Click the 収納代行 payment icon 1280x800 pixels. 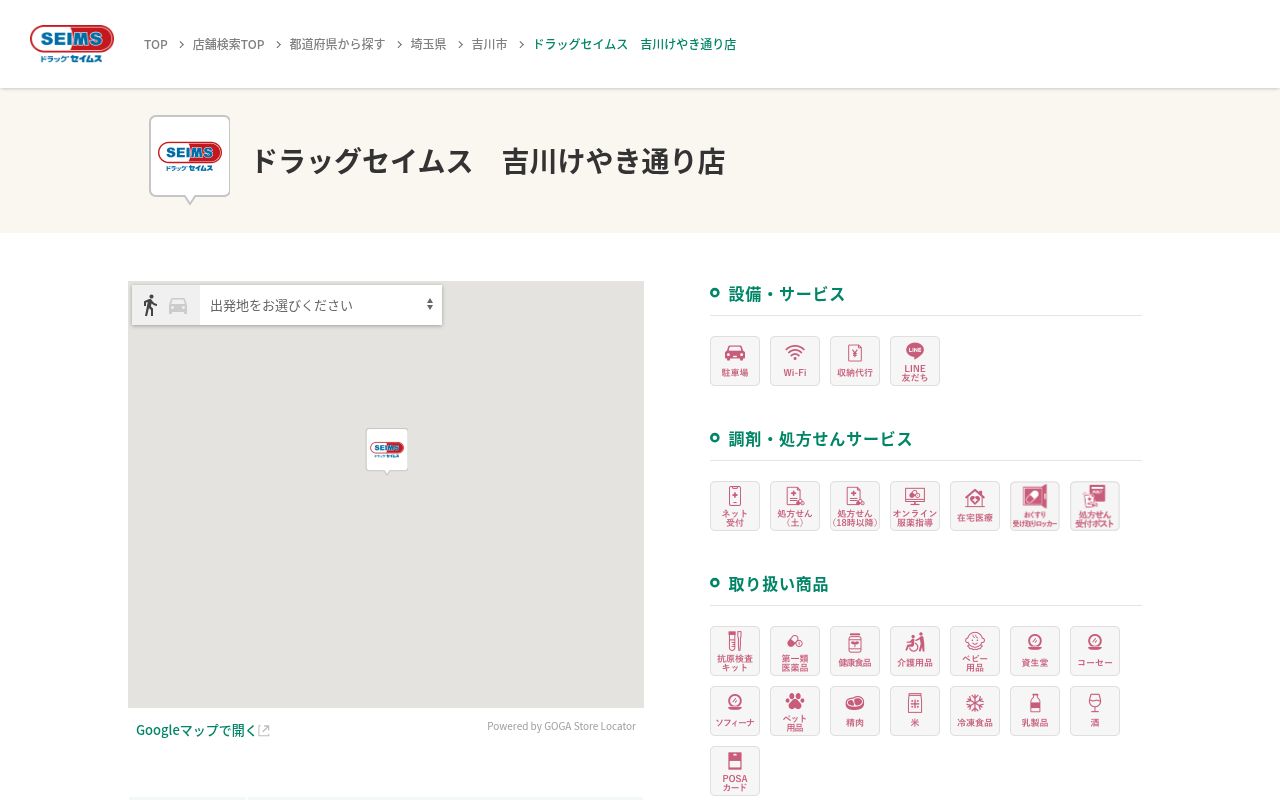(x=855, y=361)
